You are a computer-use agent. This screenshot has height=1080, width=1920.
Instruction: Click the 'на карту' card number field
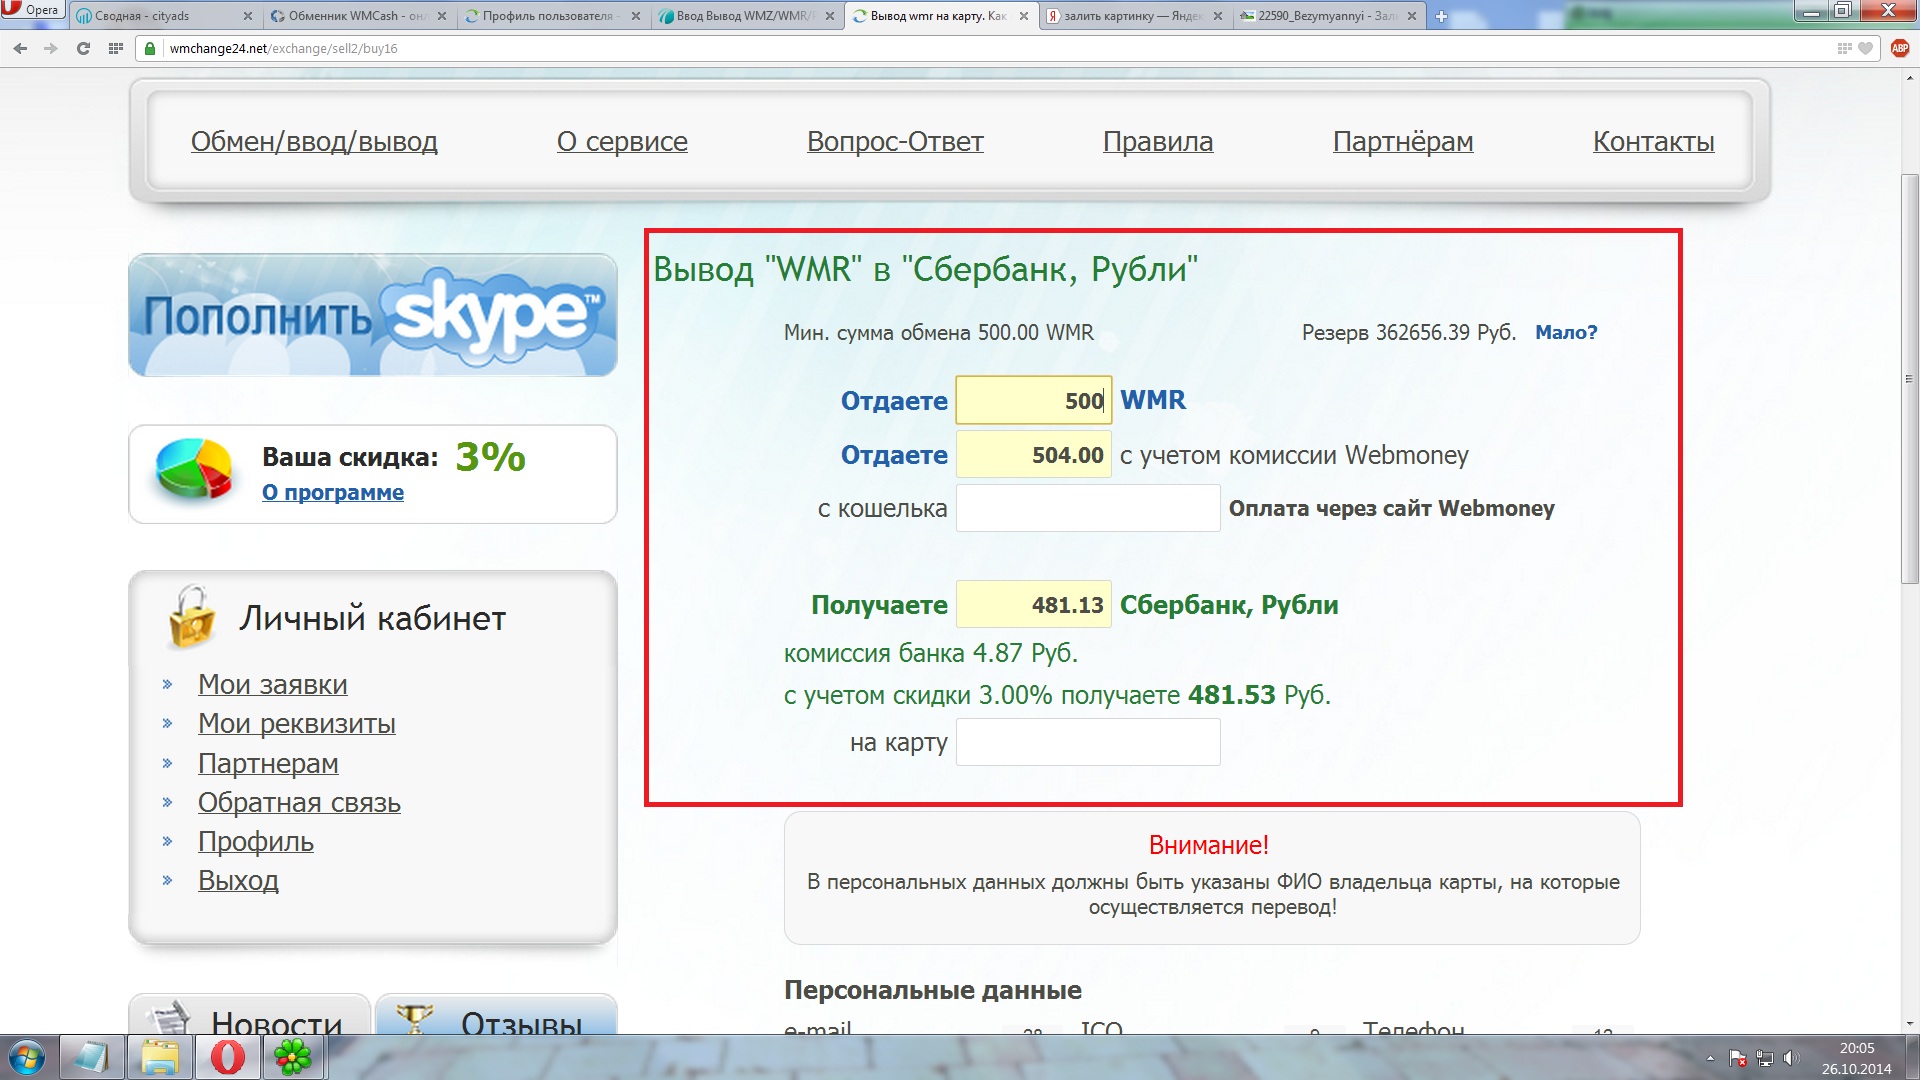[1088, 742]
